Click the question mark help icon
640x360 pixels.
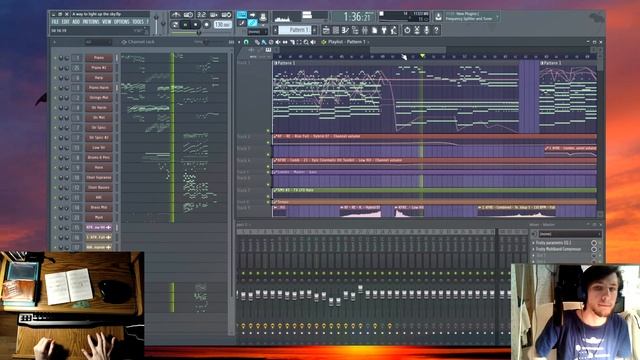pyautogui.click(x=436, y=30)
